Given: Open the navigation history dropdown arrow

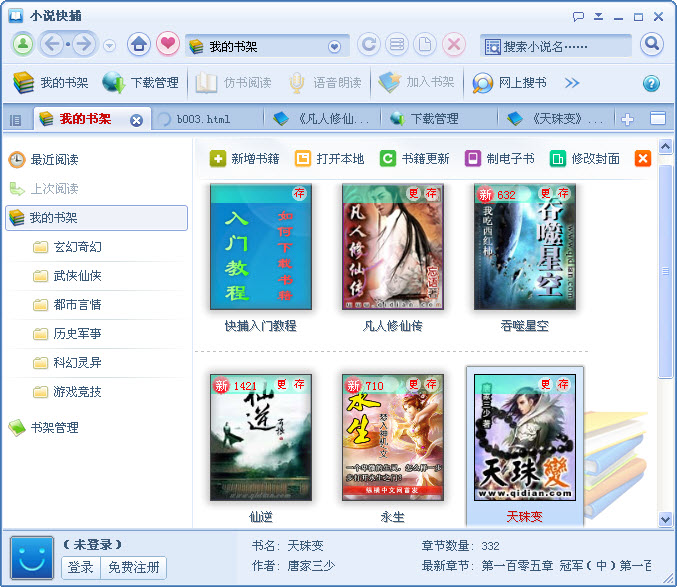Looking at the screenshot, I should pyautogui.click(x=110, y=45).
